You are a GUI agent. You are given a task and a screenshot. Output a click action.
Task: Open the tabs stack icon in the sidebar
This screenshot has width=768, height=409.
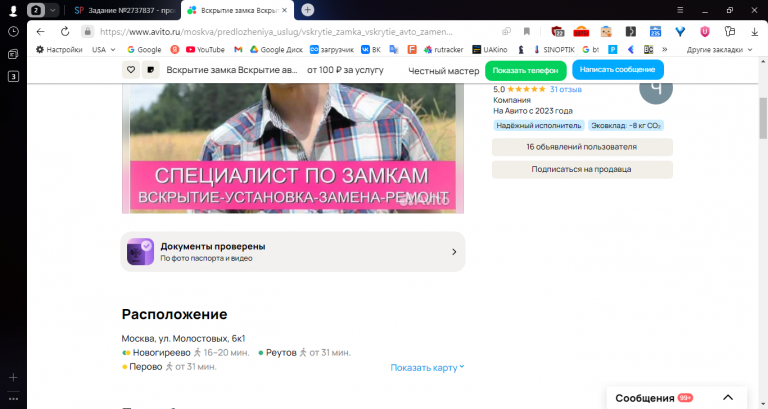coord(13,54)
